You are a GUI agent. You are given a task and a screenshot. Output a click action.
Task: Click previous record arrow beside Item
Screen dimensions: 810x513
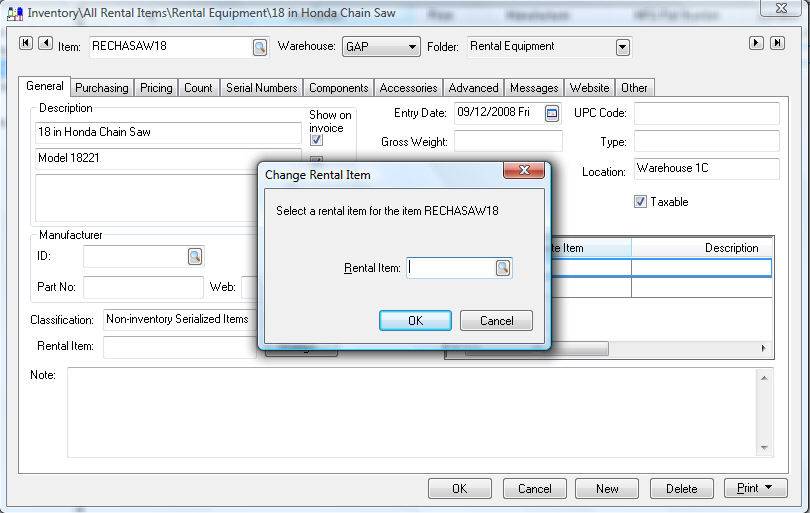point(45,43)
